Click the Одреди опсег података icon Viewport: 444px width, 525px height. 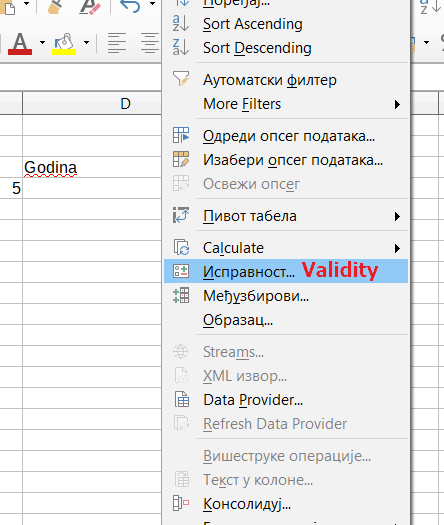click(x=181, y=135)
